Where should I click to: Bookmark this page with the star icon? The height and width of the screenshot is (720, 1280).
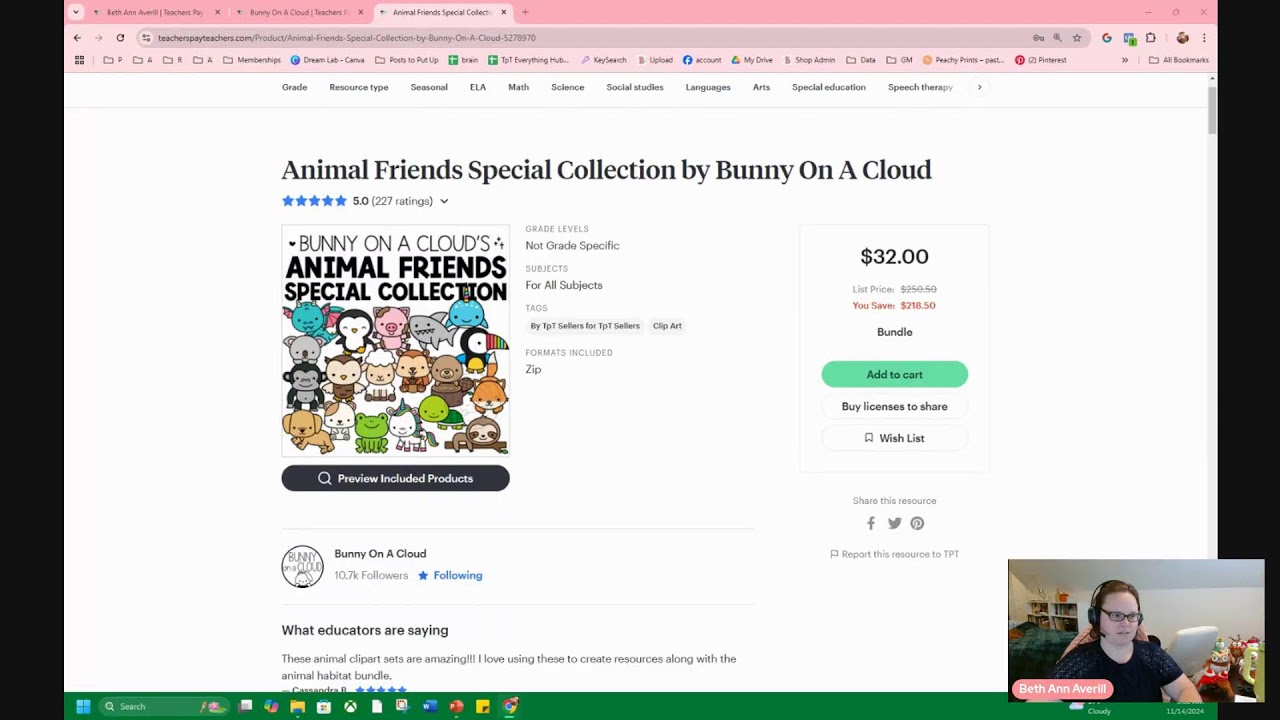pyautogui.click(x=1077, y=38)
